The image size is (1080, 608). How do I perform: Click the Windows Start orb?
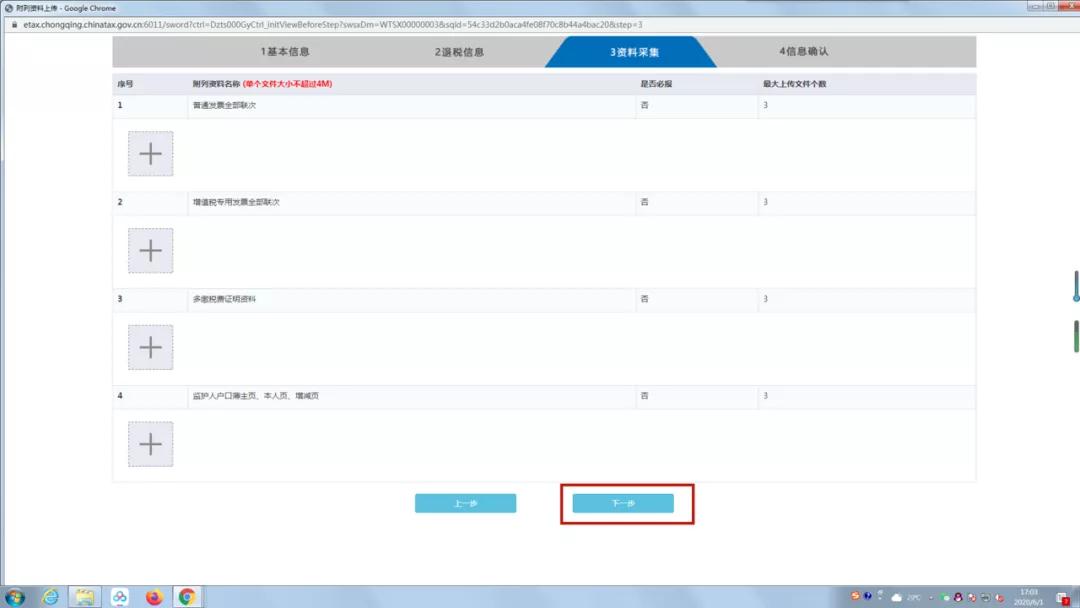pyautogui.click(x=13, y=597)
